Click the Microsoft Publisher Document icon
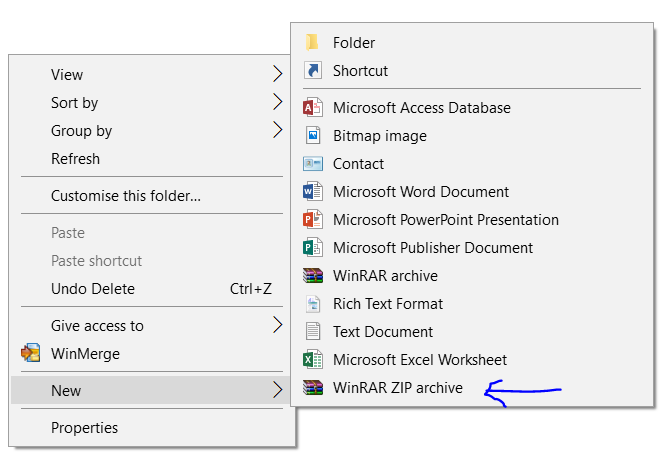The height and width of the screenshot is (459, 672). click(313, 248)
